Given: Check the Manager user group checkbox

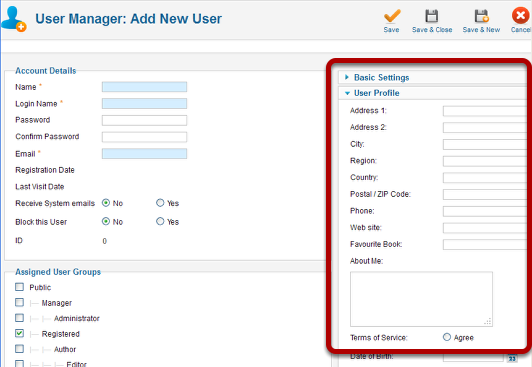Looking at the screenshot, I should coord(19,302).
